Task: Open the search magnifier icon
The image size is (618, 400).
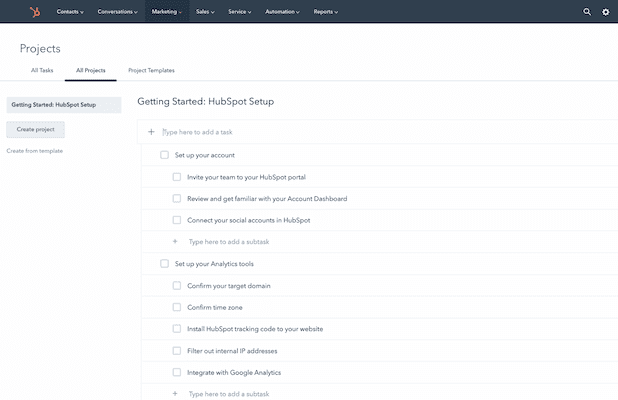Action: tap(587, 12)
